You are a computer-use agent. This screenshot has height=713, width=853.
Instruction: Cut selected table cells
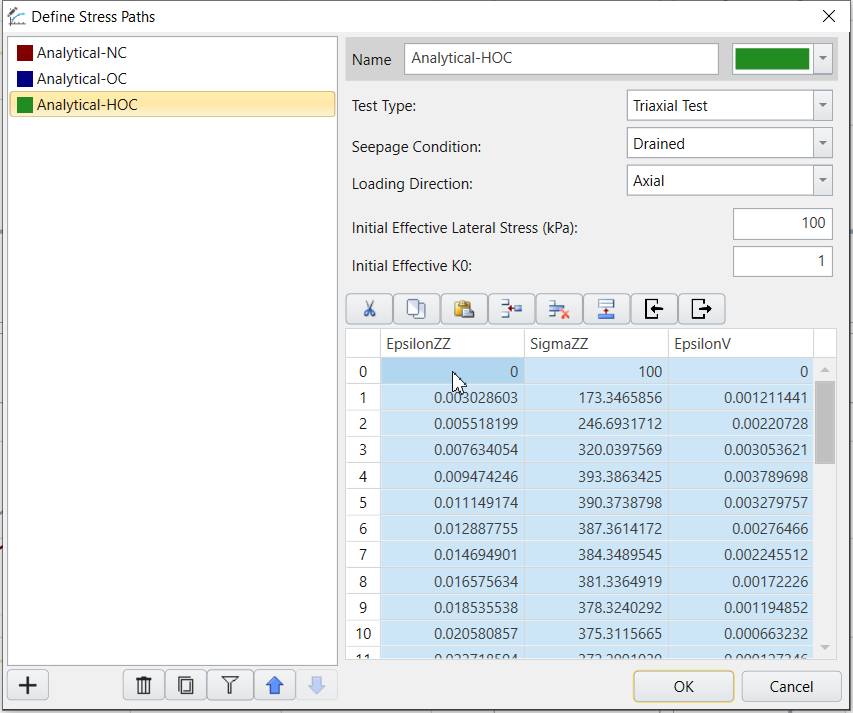pos(368,308)
